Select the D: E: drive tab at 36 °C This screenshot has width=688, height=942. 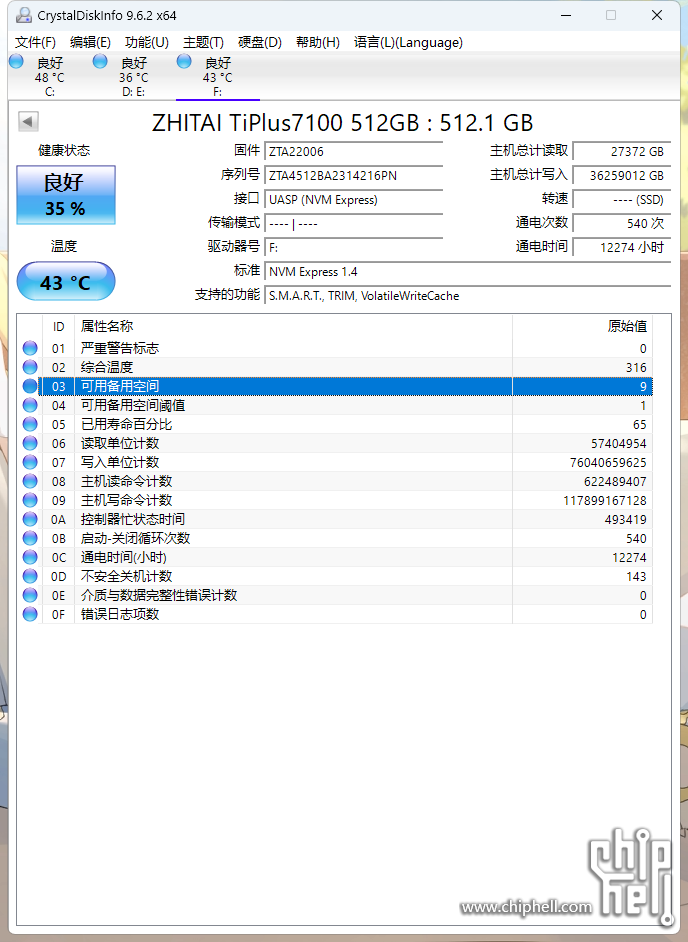point(133,76)
